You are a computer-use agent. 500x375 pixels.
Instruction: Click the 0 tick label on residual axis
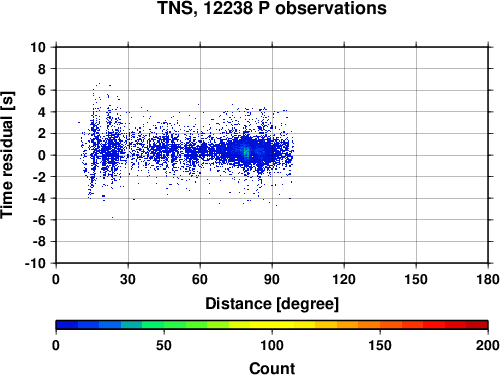(x=42, y=155)
